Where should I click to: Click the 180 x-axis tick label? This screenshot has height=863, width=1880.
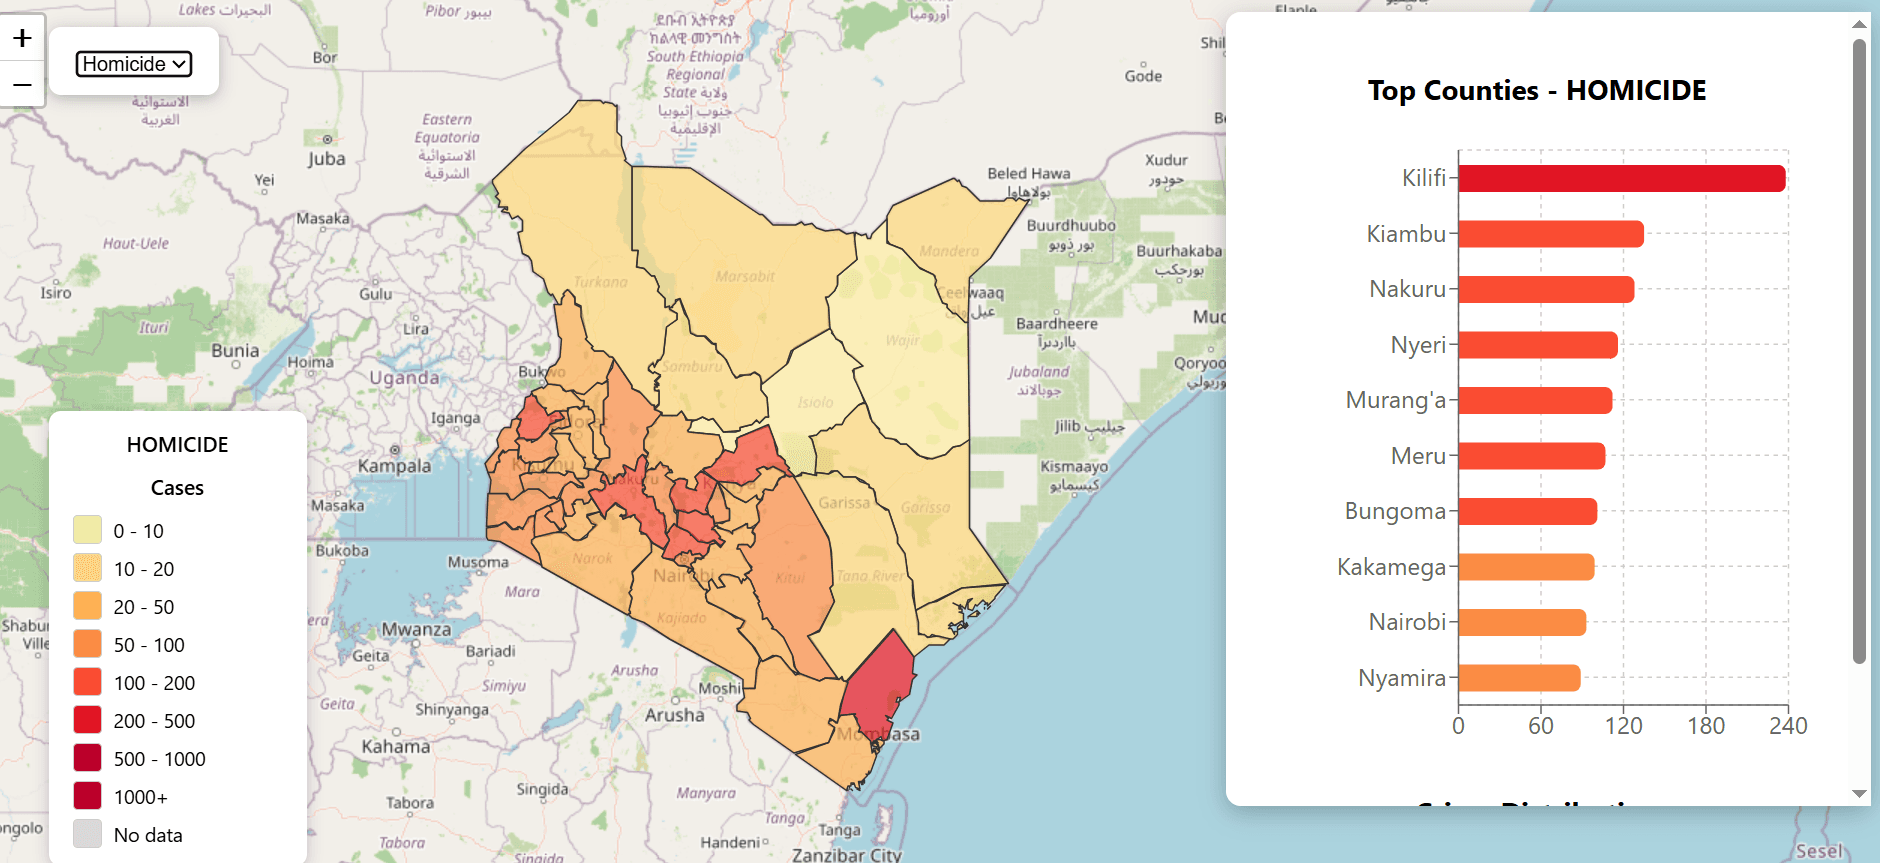coord(1706,726)
